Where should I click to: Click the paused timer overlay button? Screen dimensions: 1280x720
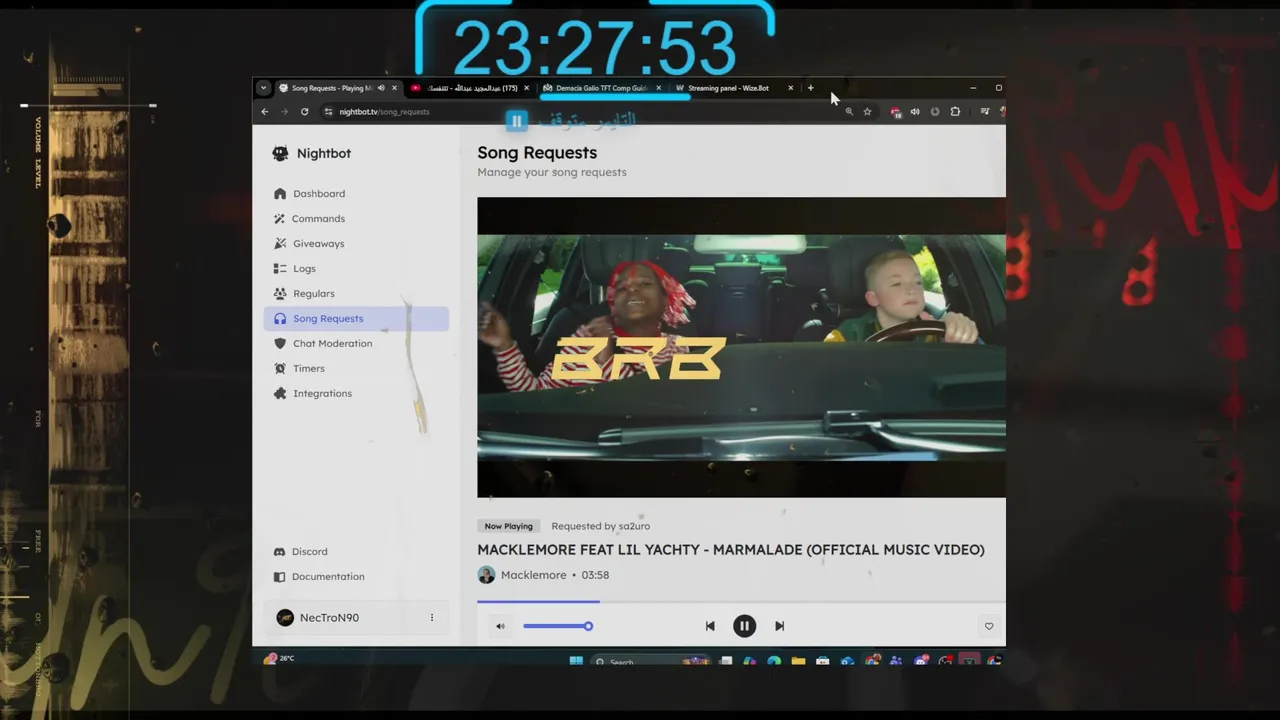(x=516, y=121)
